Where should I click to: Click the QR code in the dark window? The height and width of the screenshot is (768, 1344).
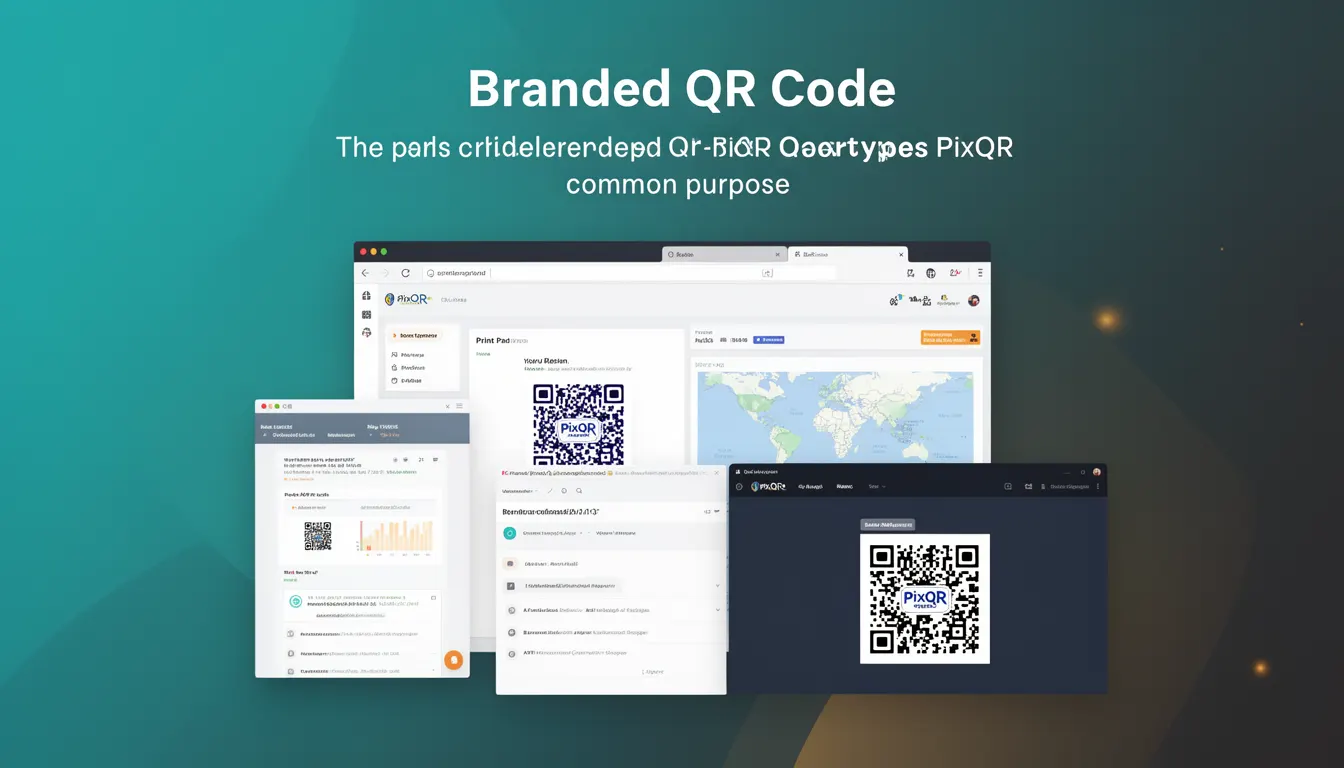click(x=925, y=599)
